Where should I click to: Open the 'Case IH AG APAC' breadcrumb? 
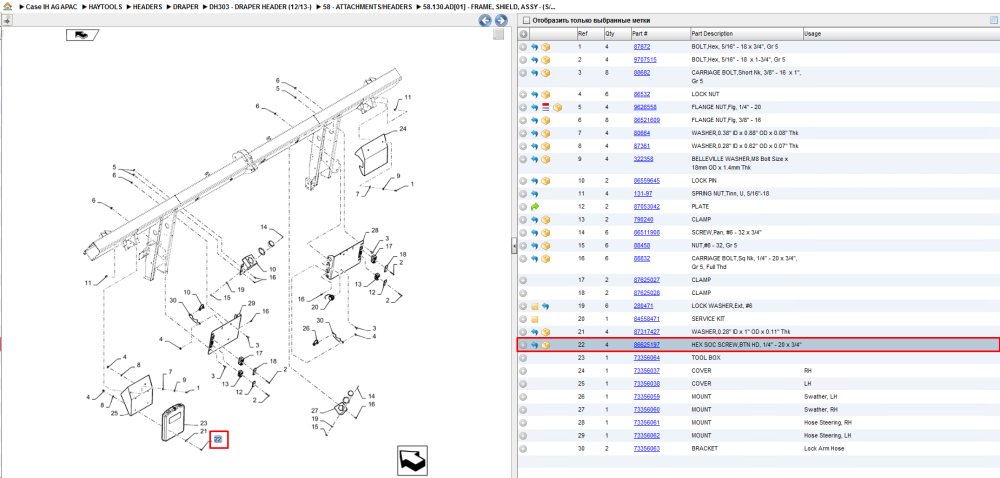(x=51, y=6)
